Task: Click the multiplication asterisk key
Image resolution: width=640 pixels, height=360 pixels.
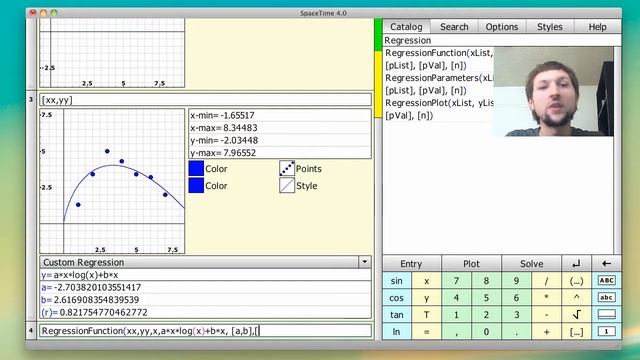Action: tap(546, 298)
